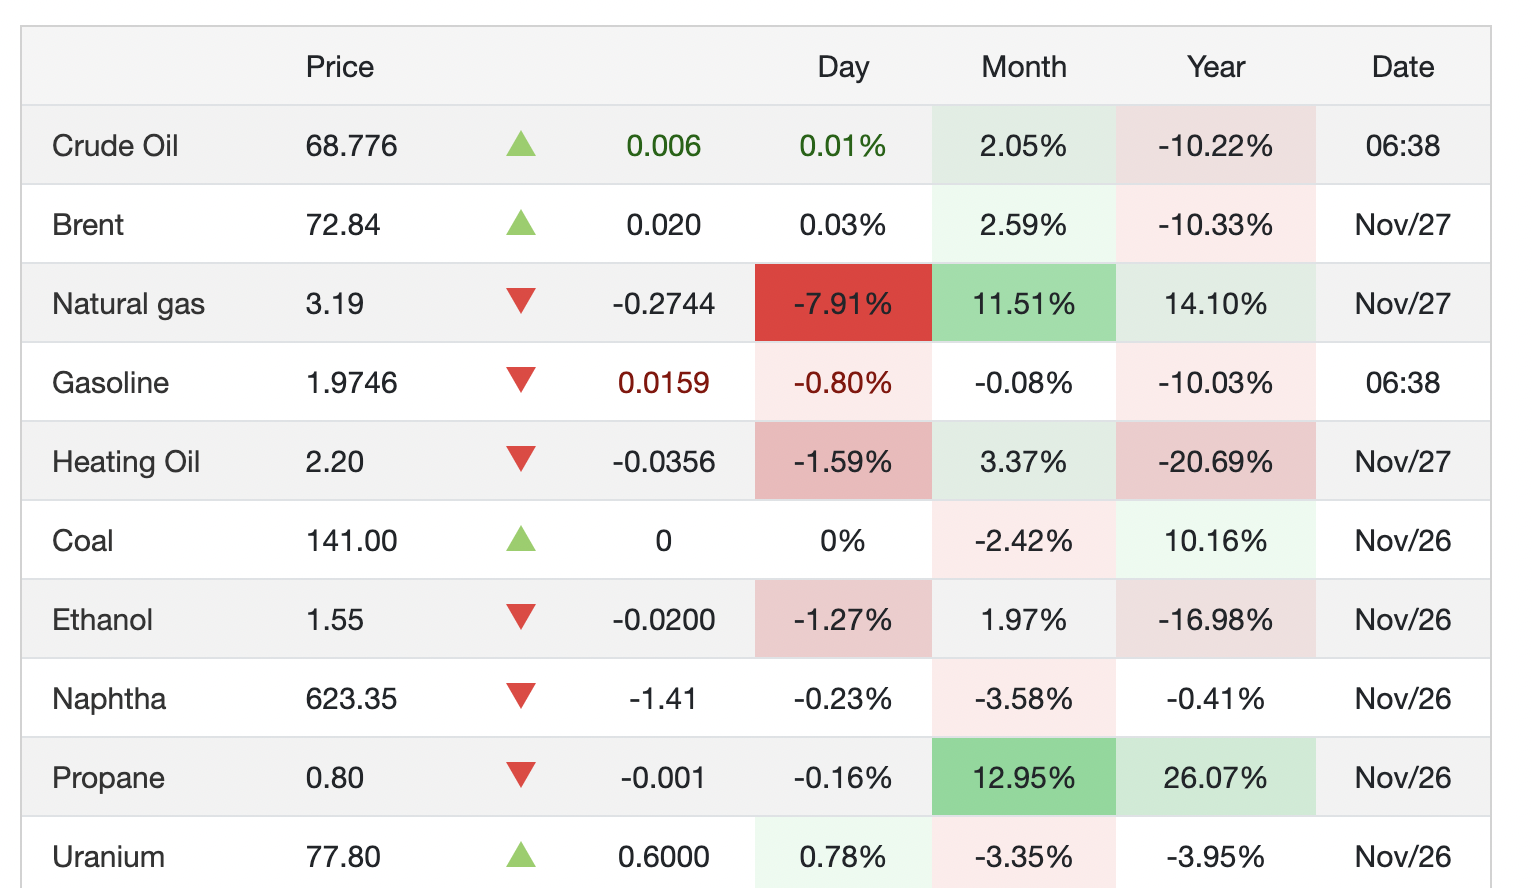Click the 12.95% Month cell for Propane

click(1024, 777)
